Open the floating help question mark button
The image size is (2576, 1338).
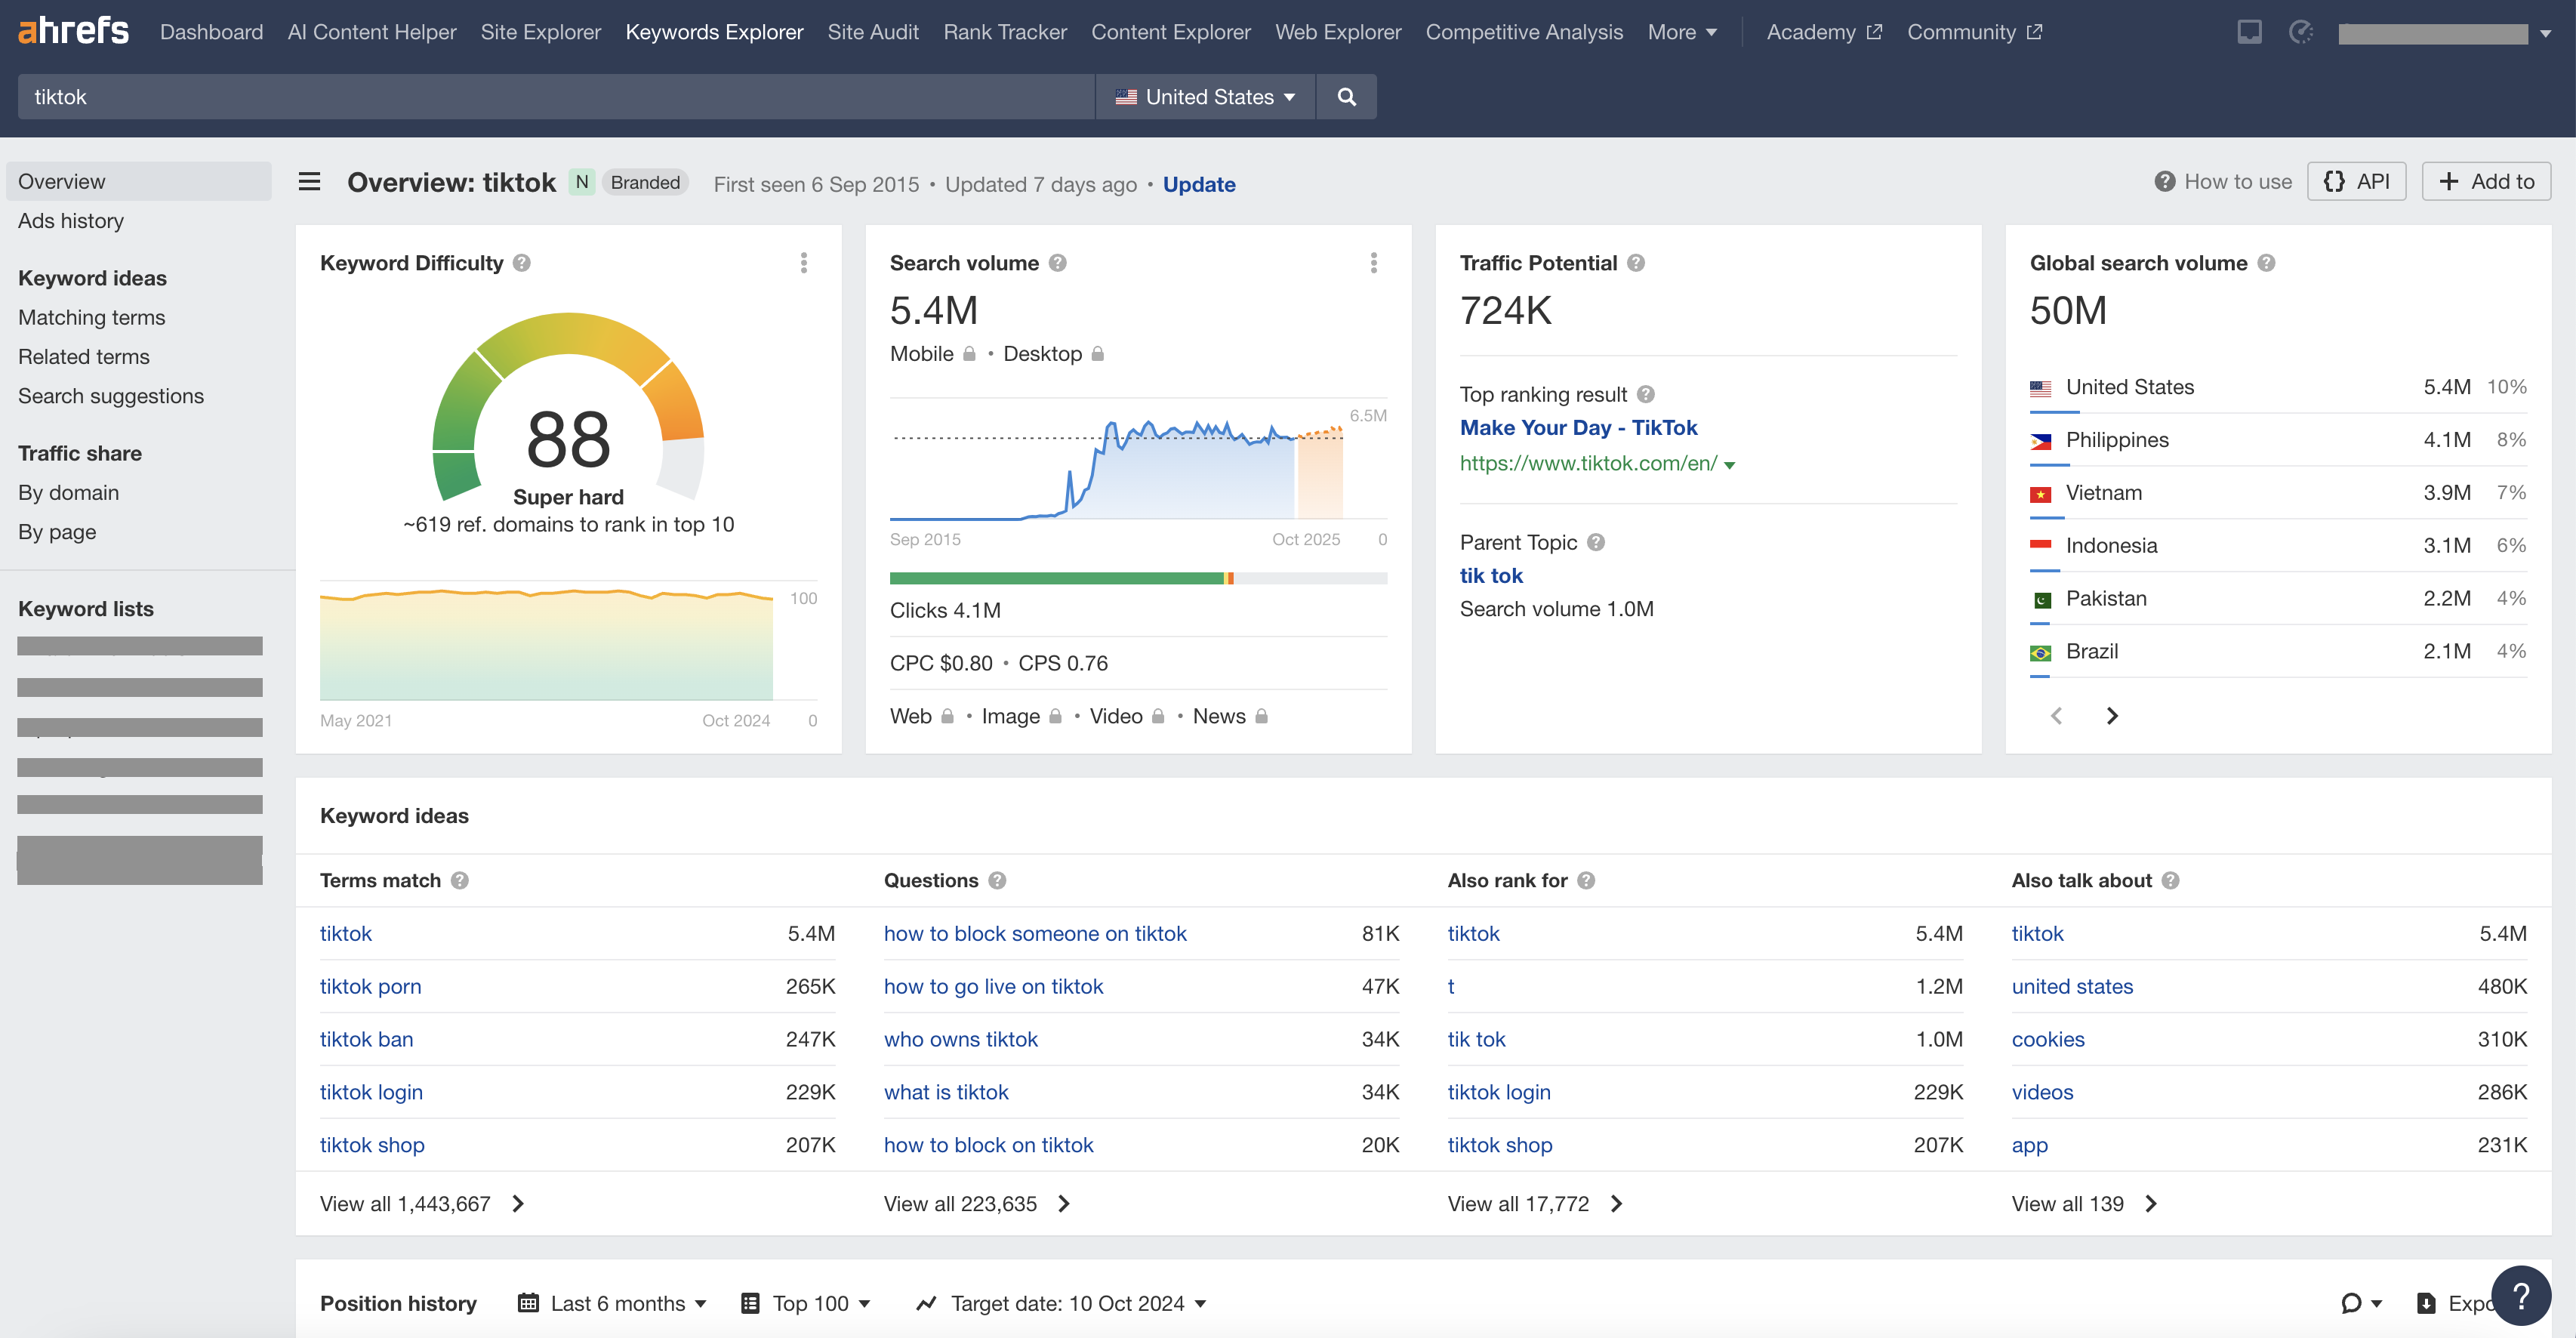(x=2521, y=1296)
